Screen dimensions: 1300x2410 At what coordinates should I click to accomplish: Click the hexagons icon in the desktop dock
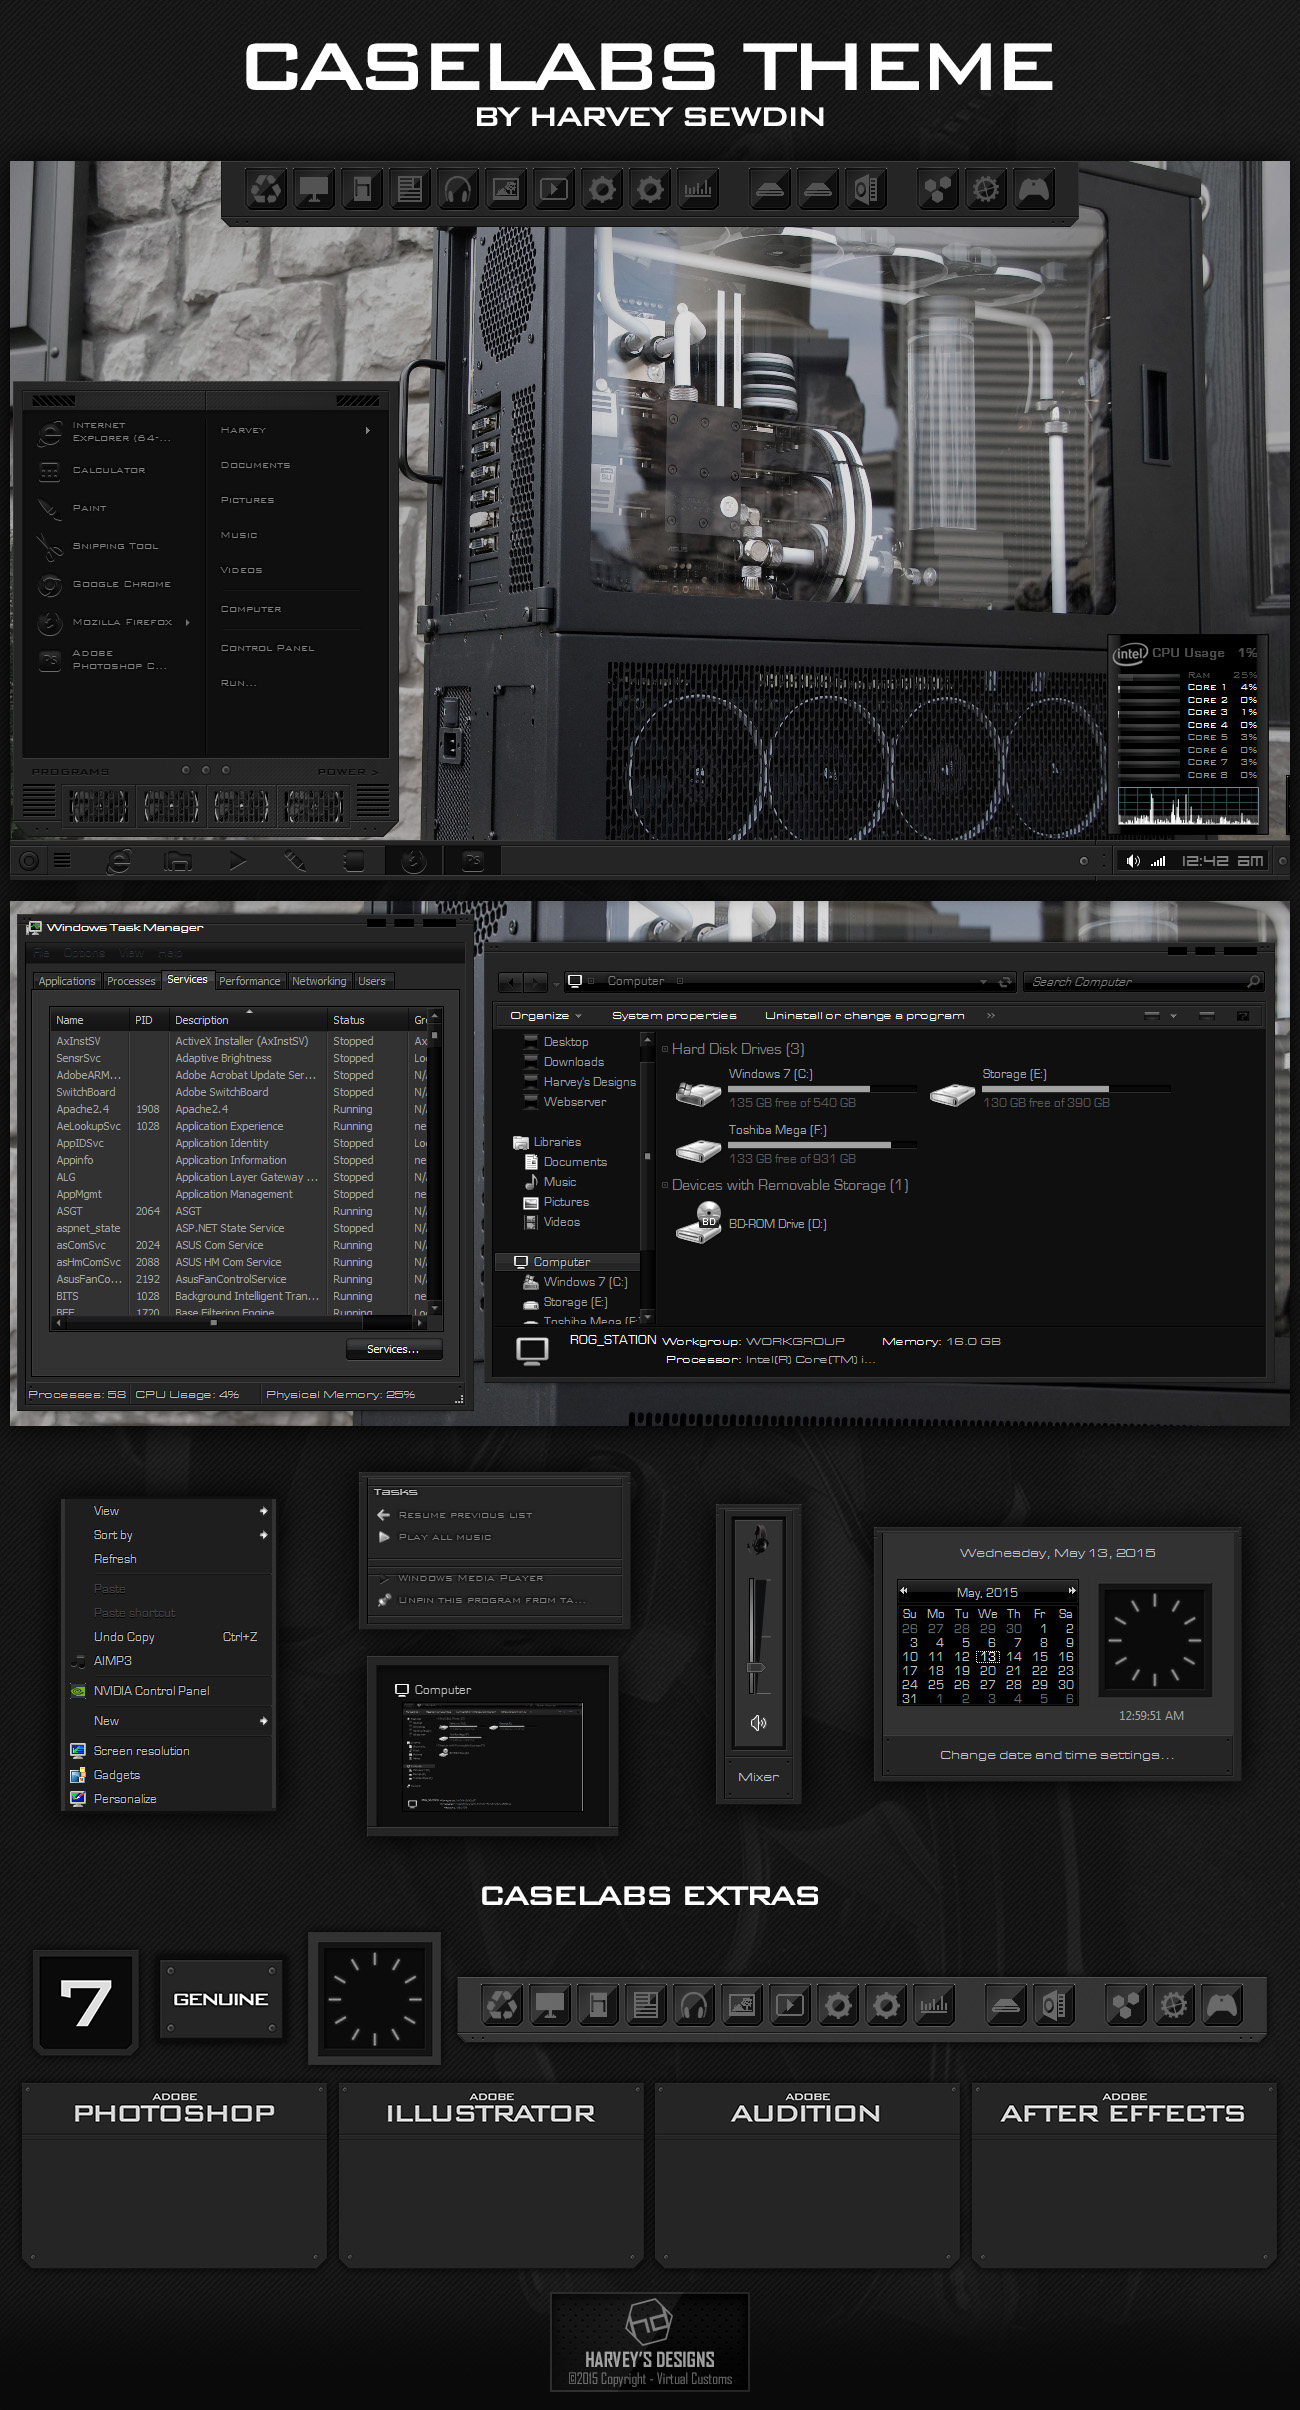click(x=938, y=189)
